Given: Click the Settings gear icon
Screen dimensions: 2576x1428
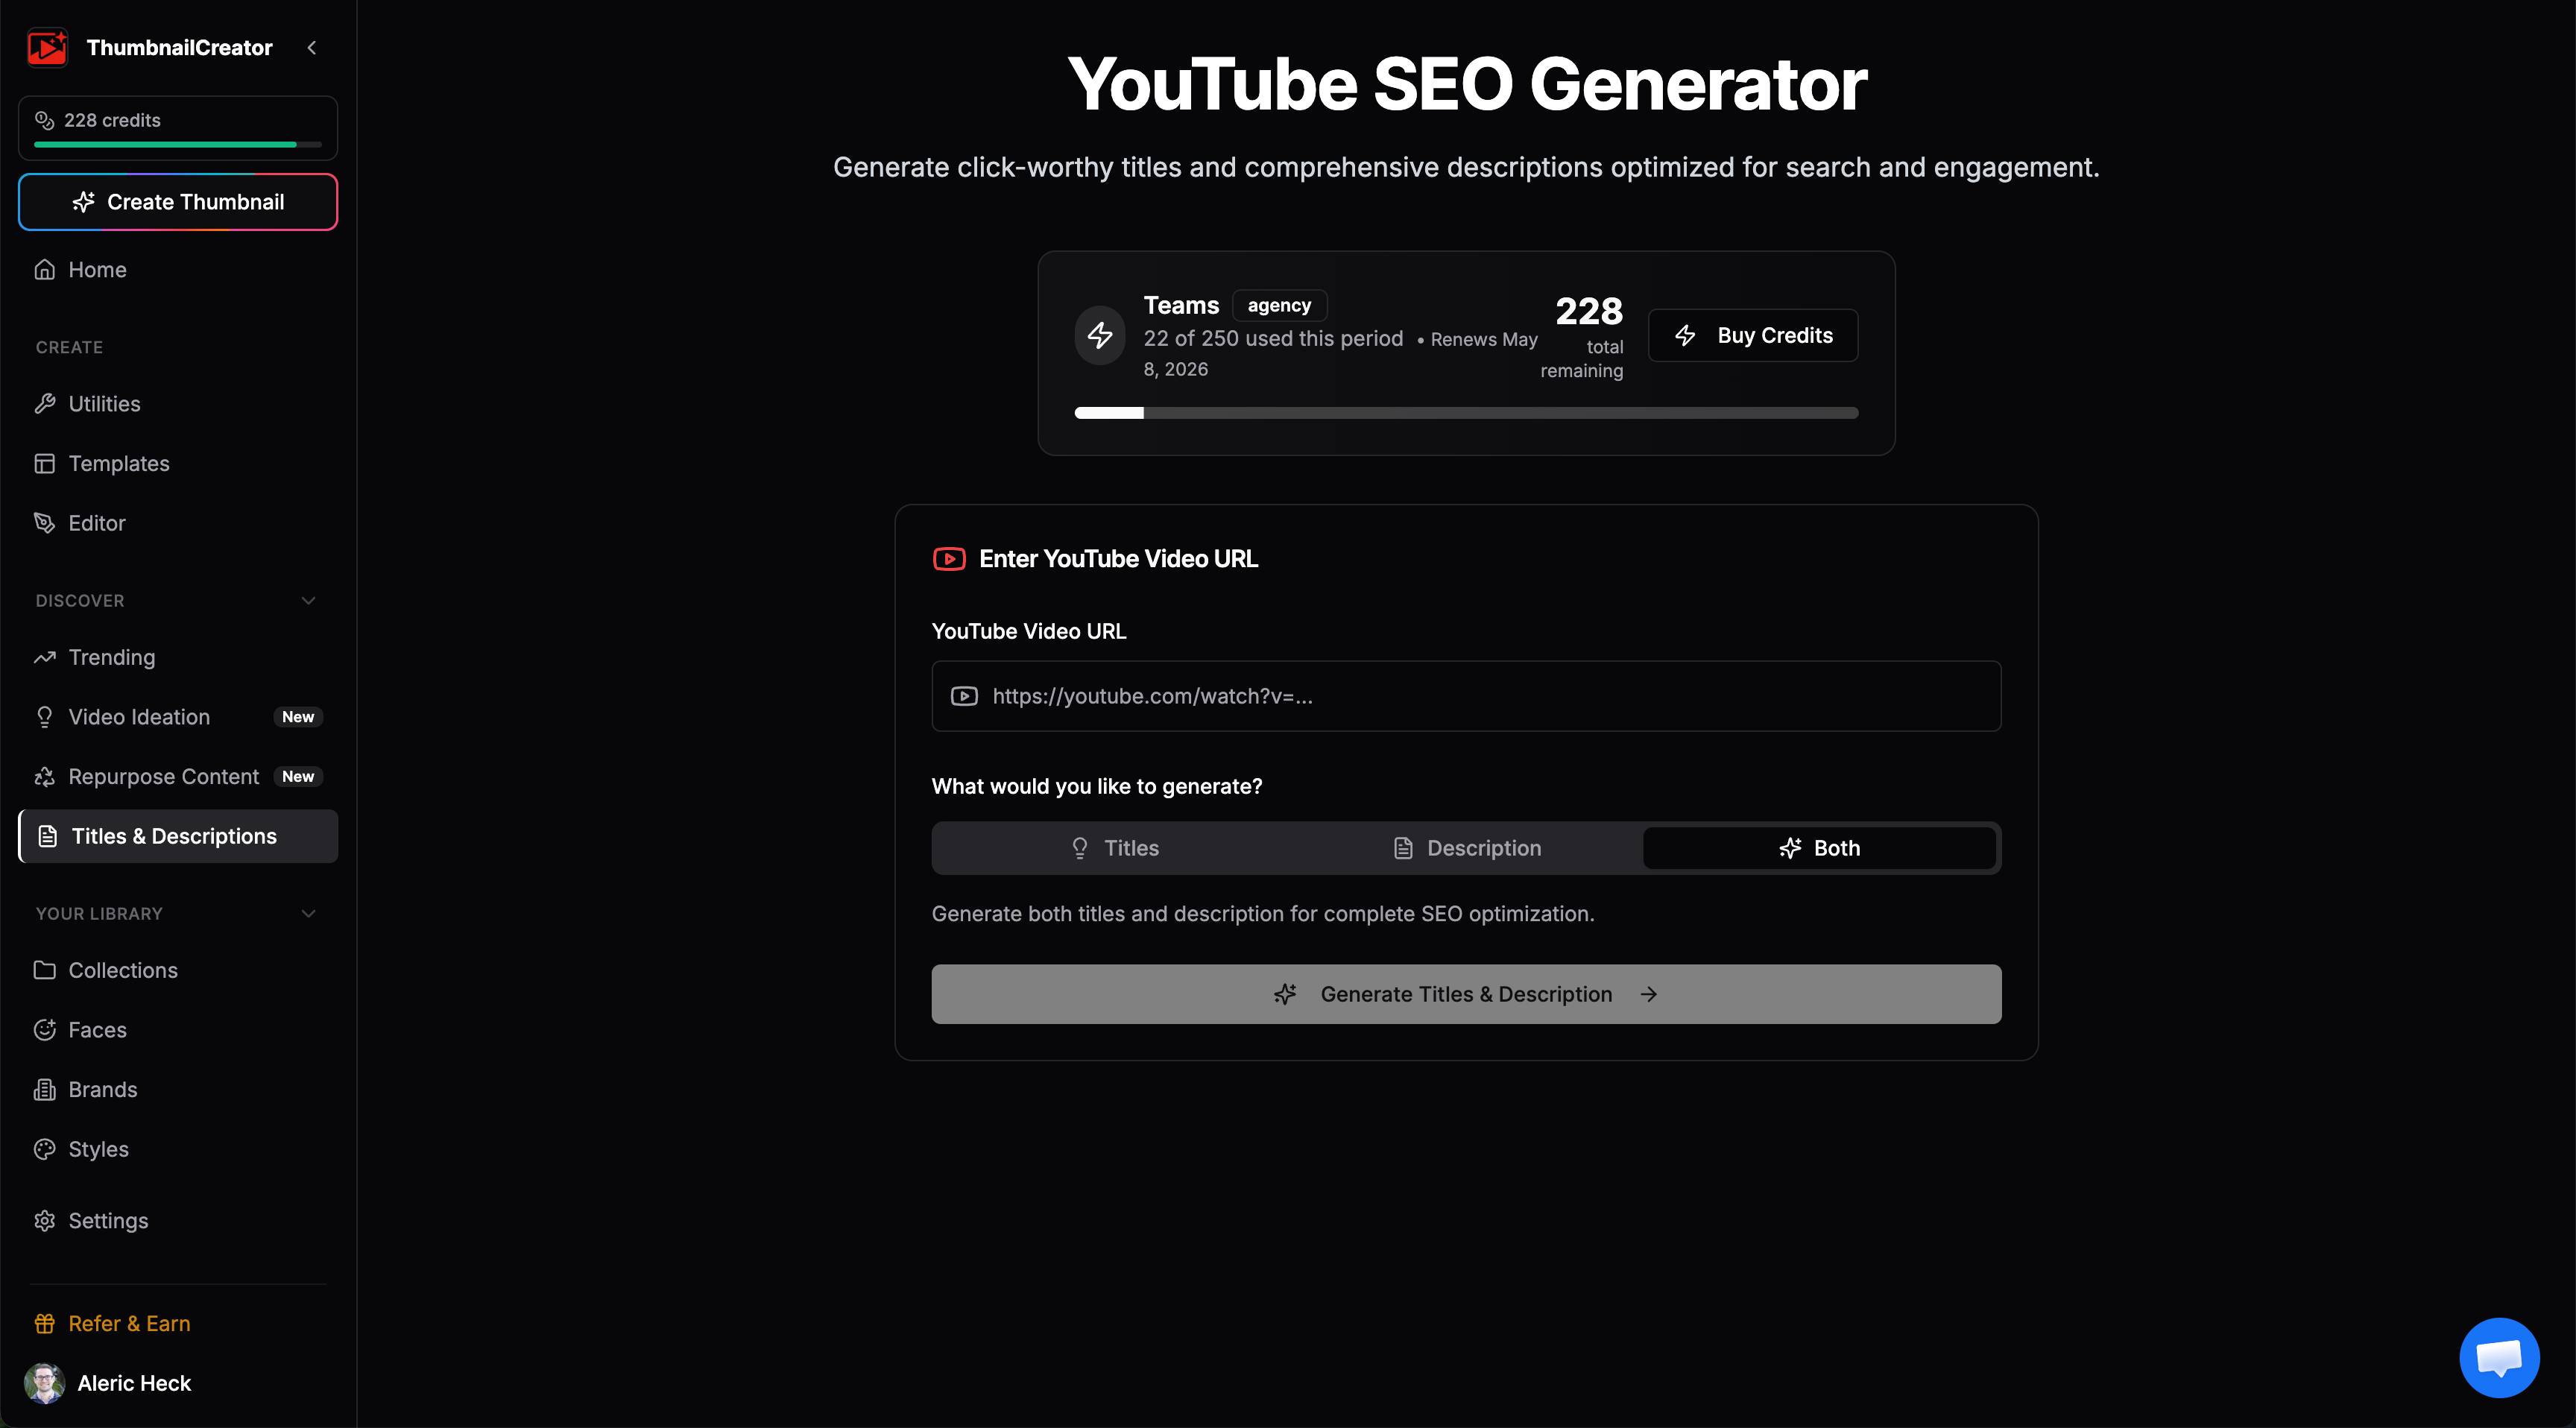Looking at the screenshot, I should coord(44,1221).
